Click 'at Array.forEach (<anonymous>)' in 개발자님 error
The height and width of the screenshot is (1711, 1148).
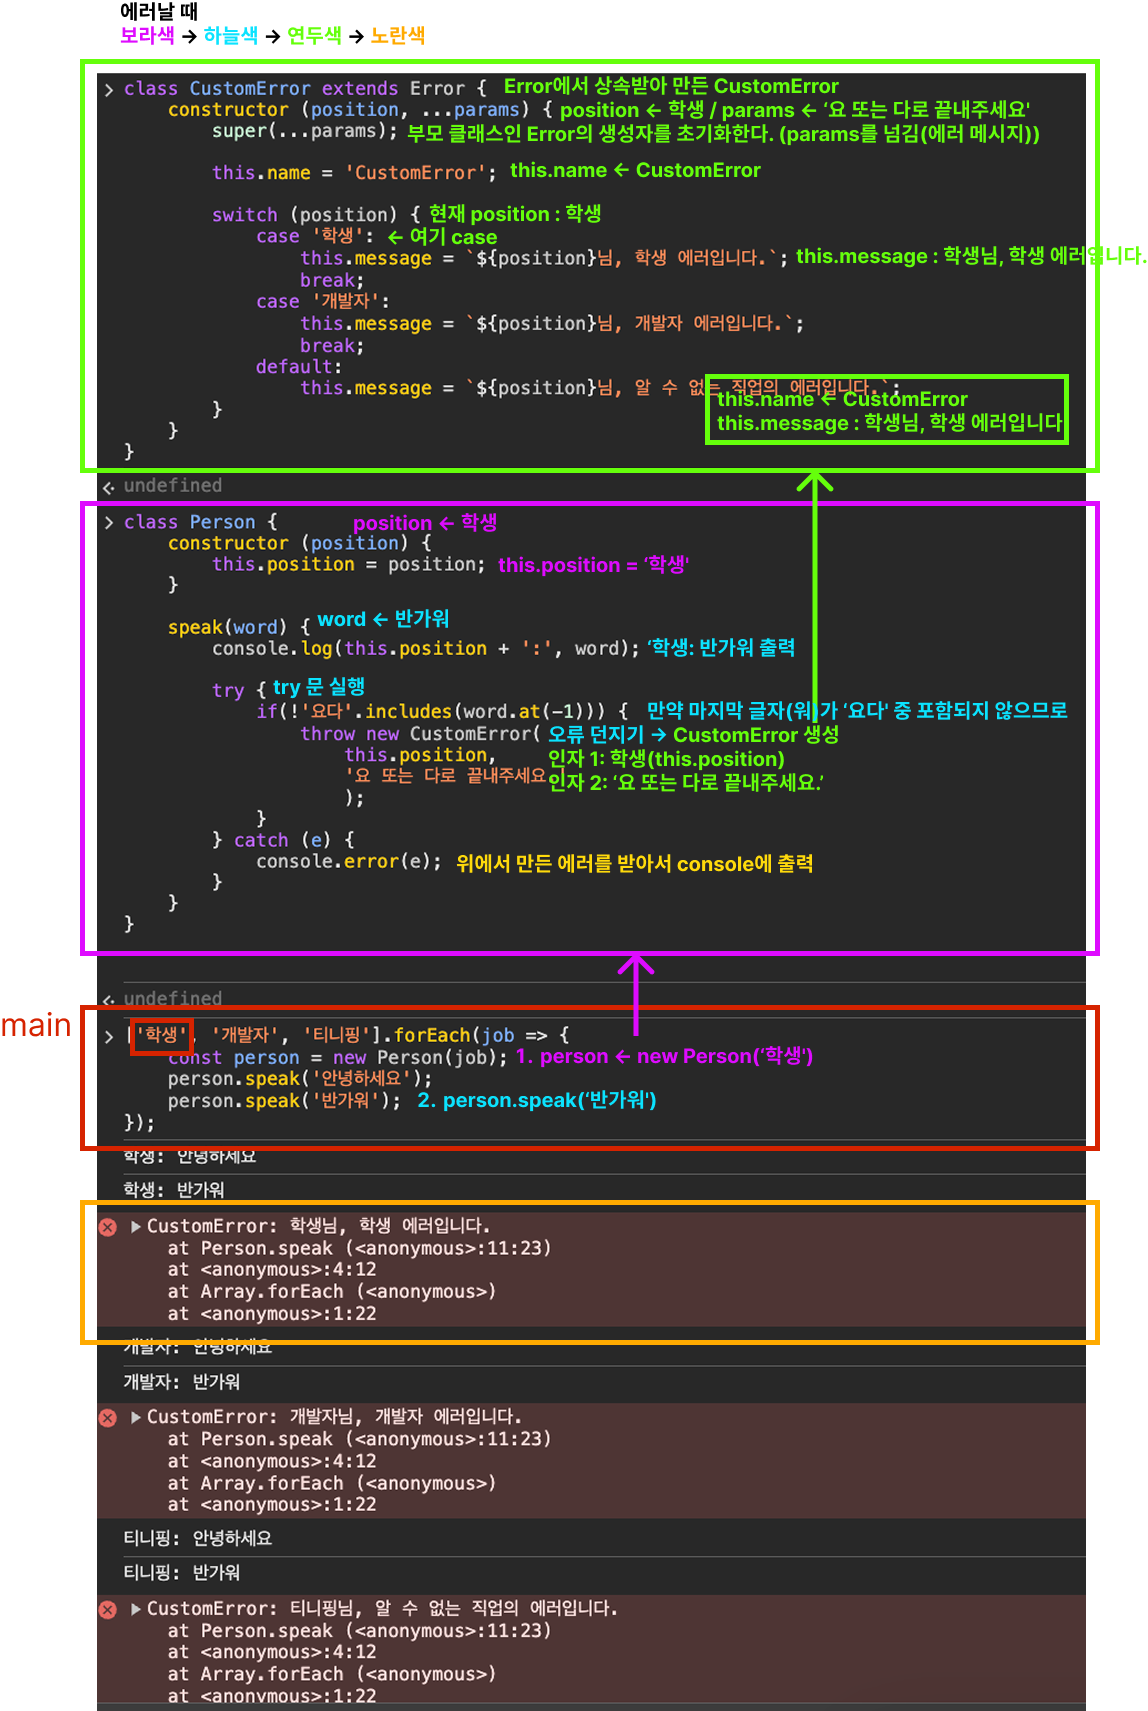(x=332, y=1483)
